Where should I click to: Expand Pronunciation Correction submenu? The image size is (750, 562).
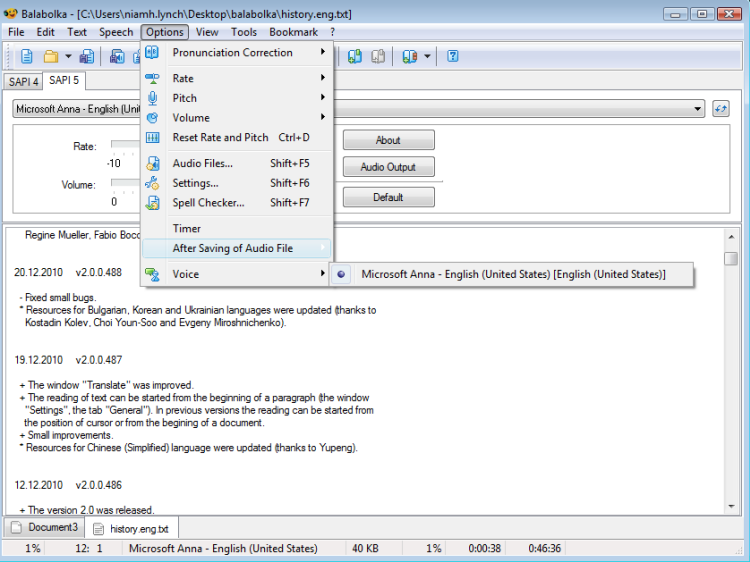323,52
